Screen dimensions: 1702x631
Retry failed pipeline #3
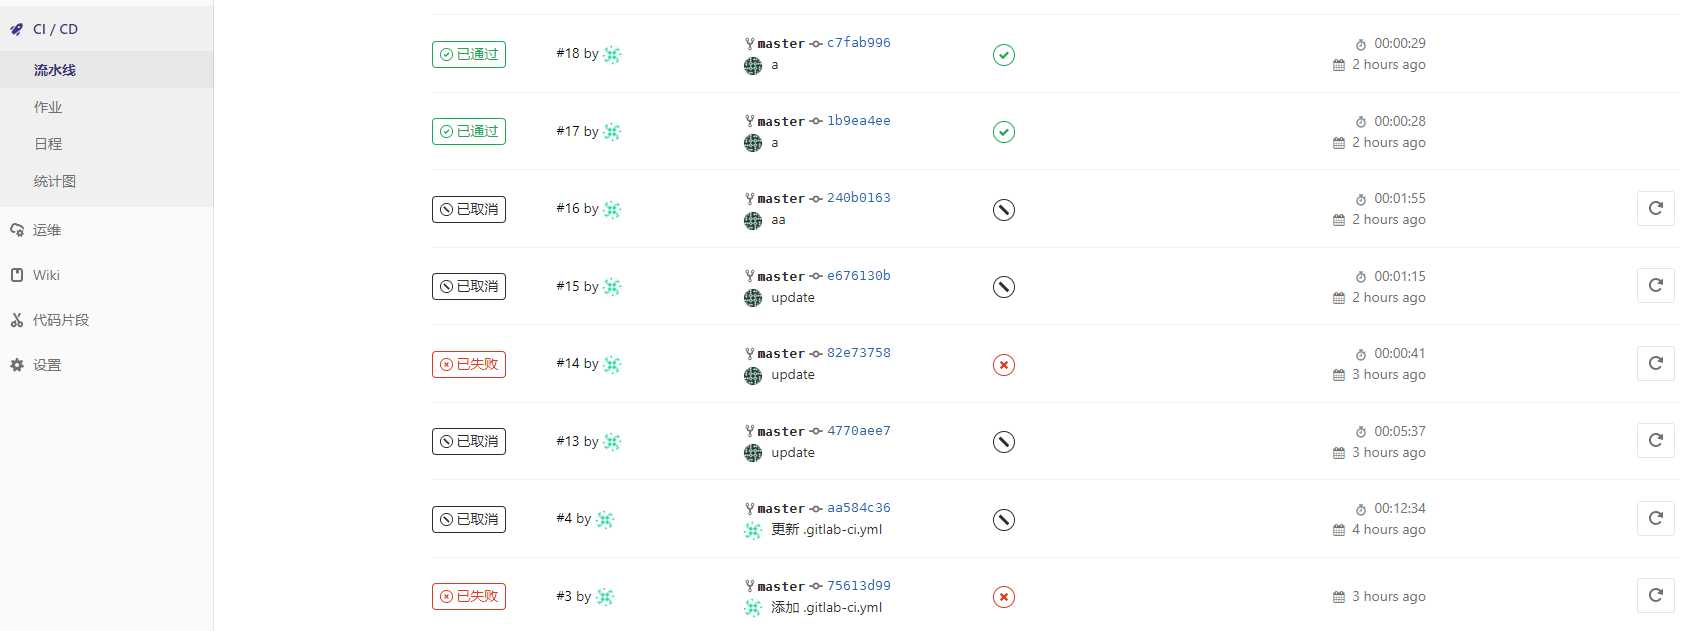pyautogui.click(x=1655, y=595)
